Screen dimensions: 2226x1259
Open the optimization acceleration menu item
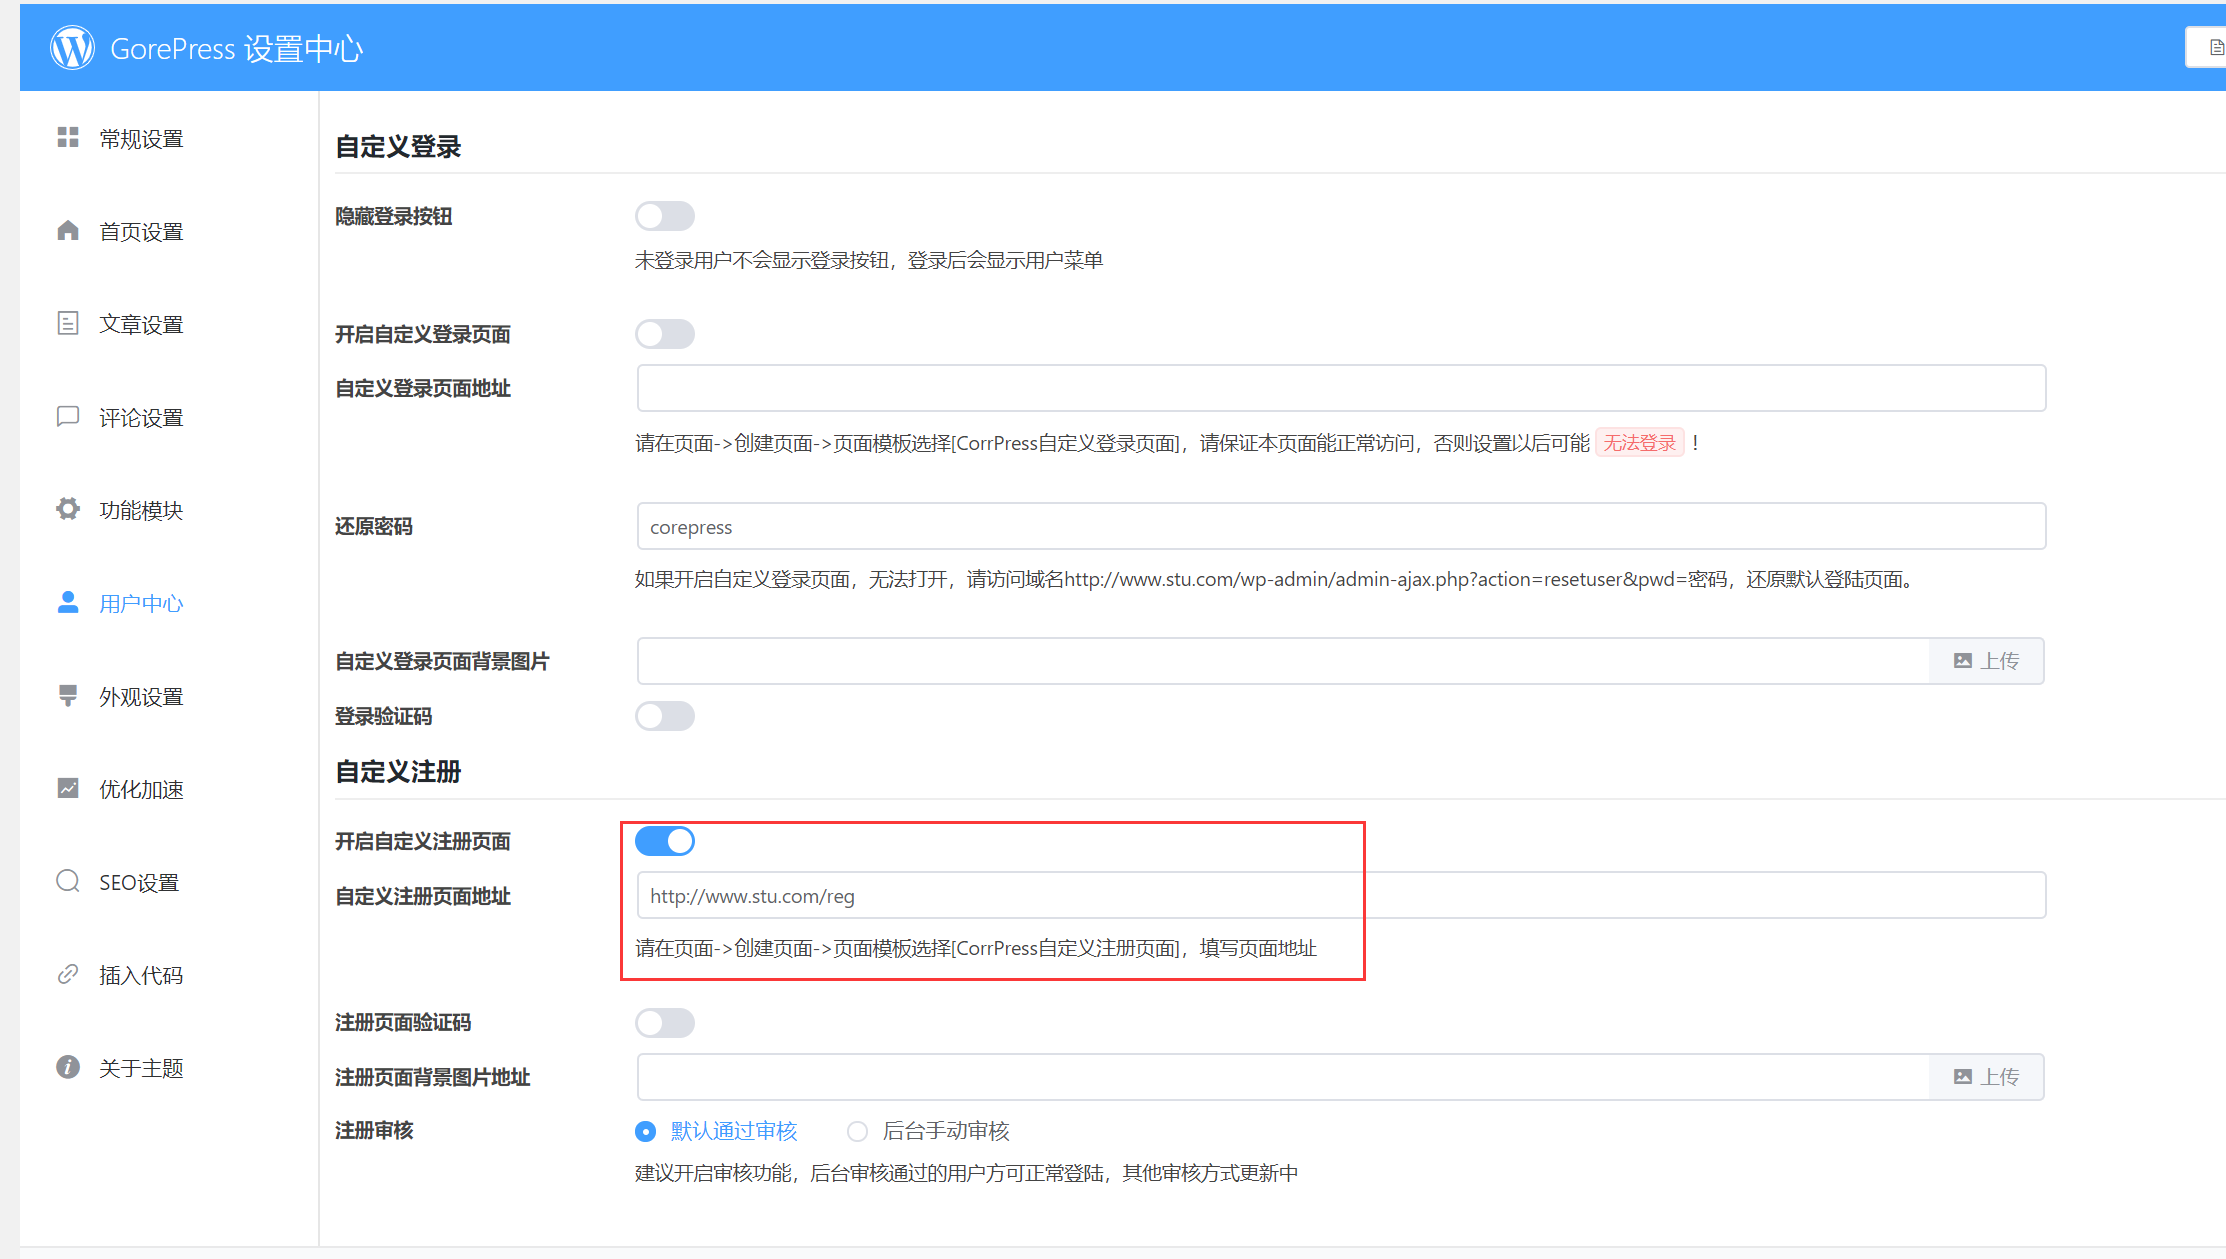coord(141,789)
